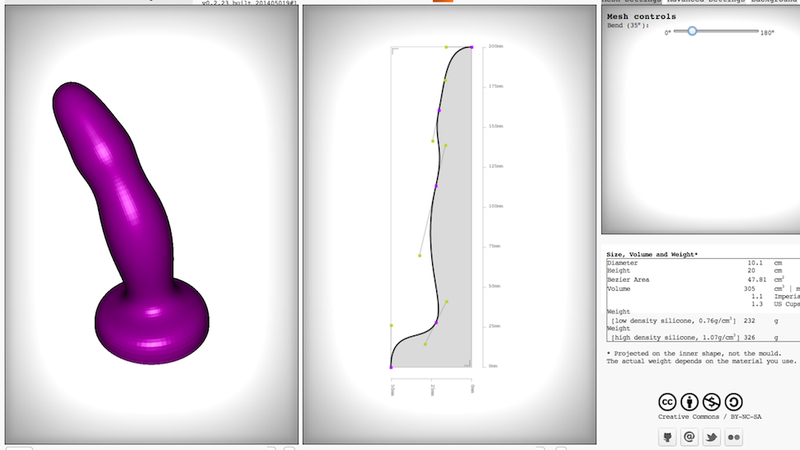Click the Volume value '305'

pyautogui.click(x=749, y=289)
